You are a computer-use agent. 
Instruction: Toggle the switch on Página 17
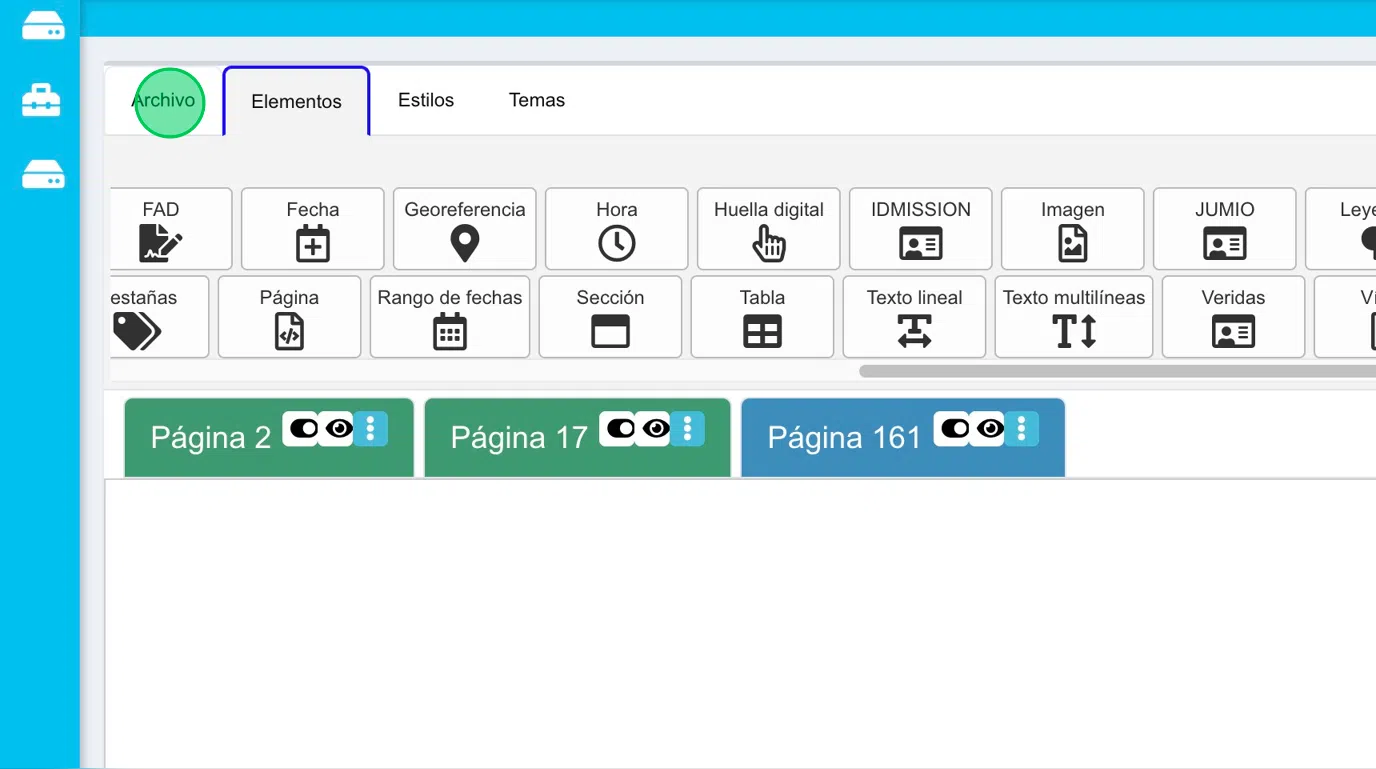coord(620,429)
